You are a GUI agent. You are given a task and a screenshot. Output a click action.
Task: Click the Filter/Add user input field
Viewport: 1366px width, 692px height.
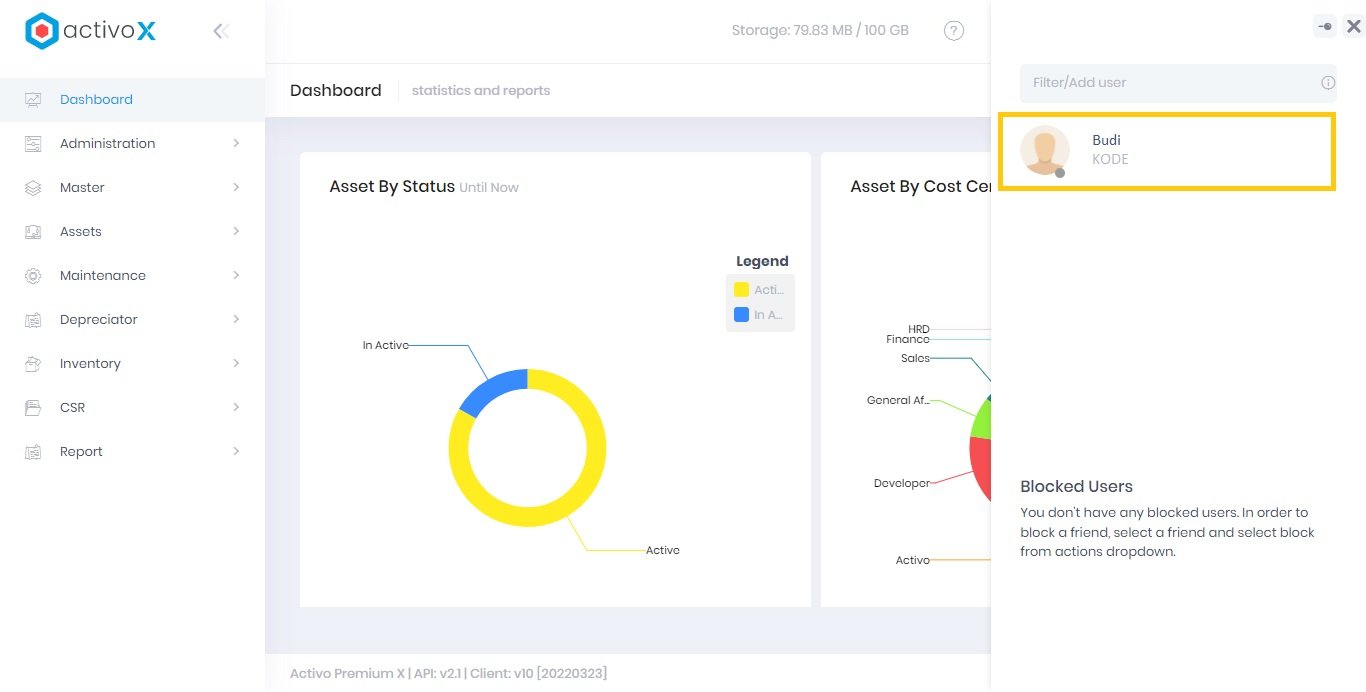tap(1170, 83)
